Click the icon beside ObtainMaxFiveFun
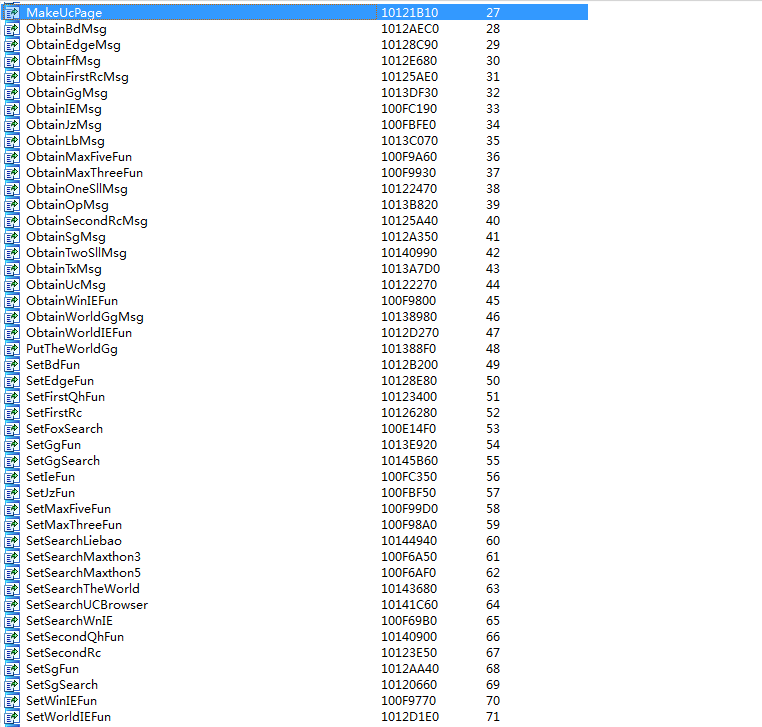Screen dimensions: 762x727 click(12, 157)
